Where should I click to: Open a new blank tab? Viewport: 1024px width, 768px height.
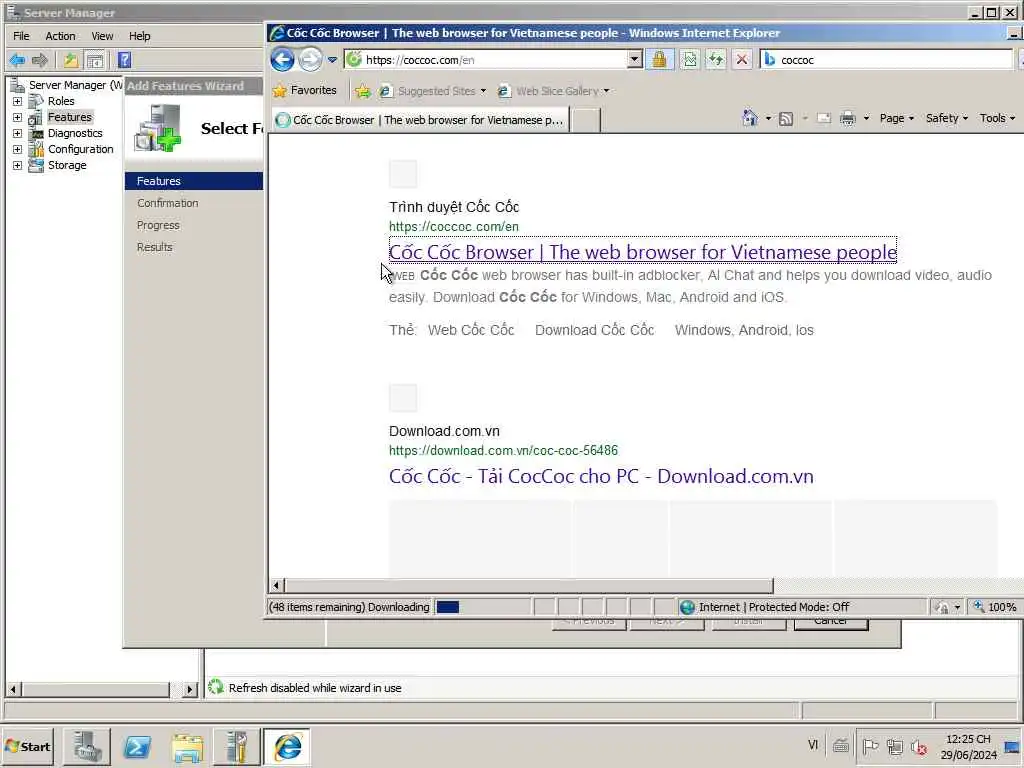click(586, 120)
